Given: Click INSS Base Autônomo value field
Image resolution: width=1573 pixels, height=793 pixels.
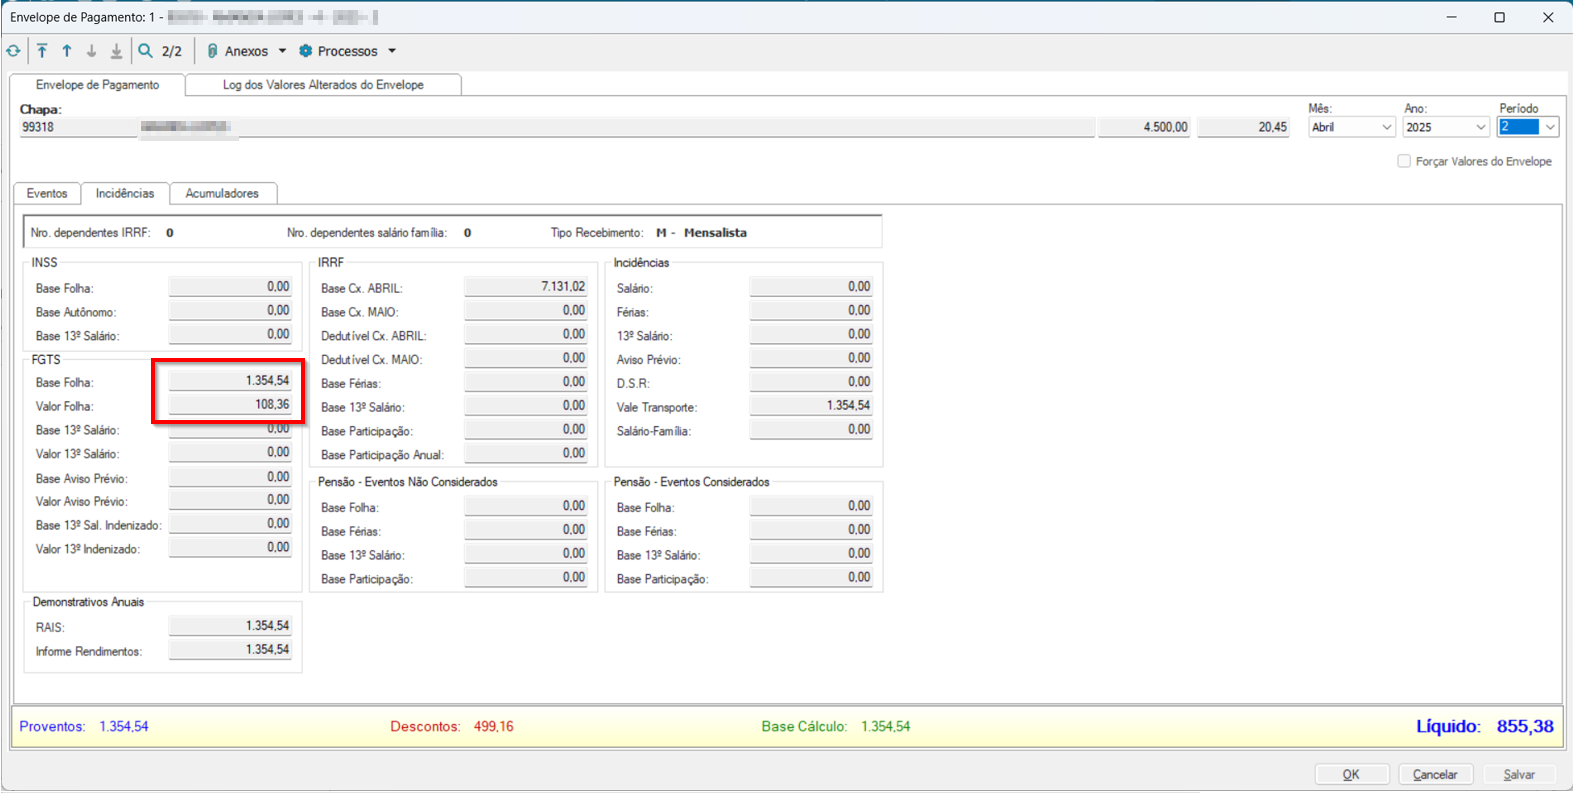Looking at the screenshot, I should [230, 311].
